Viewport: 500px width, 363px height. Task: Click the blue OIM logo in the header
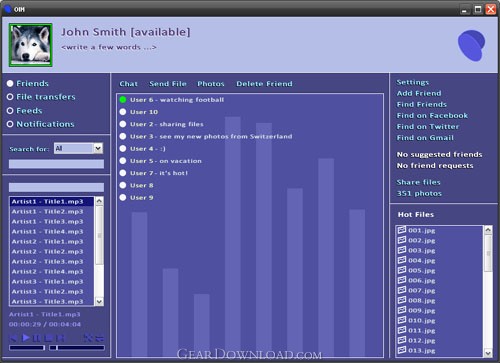(x=471, y=46)
